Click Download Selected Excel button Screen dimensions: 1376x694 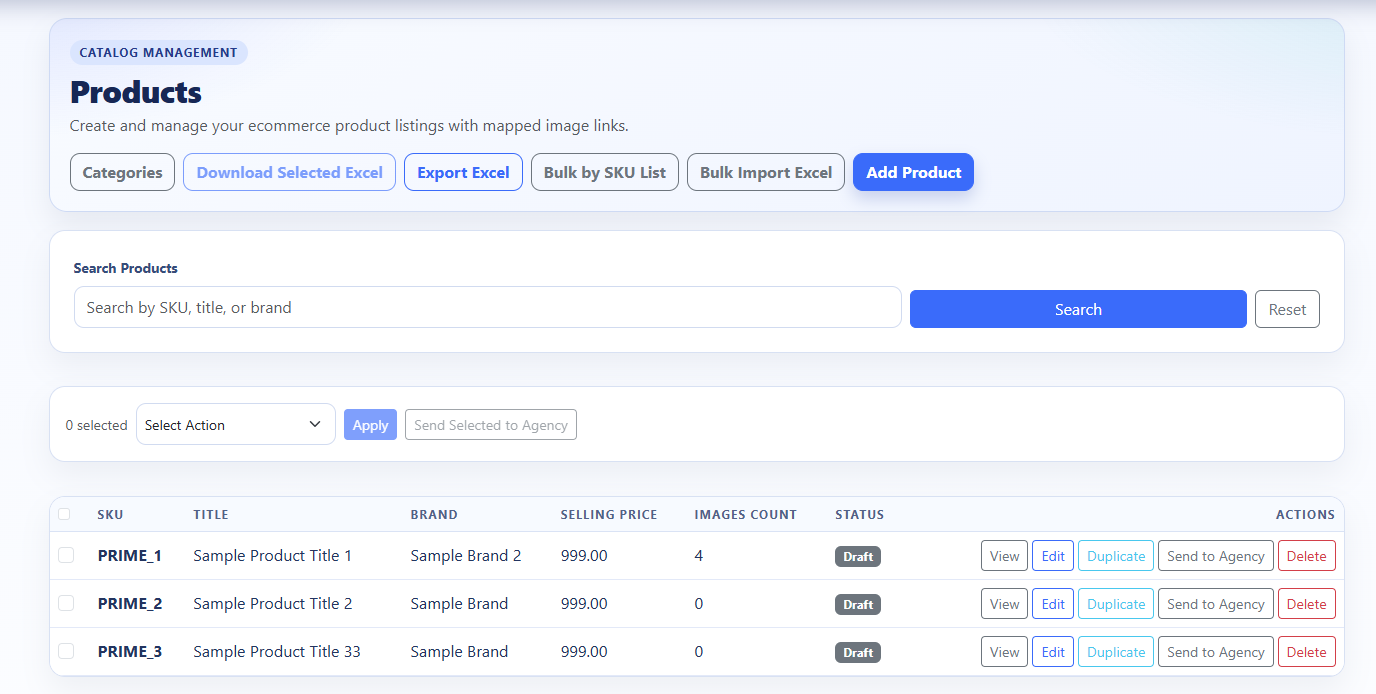coord(289,172)
